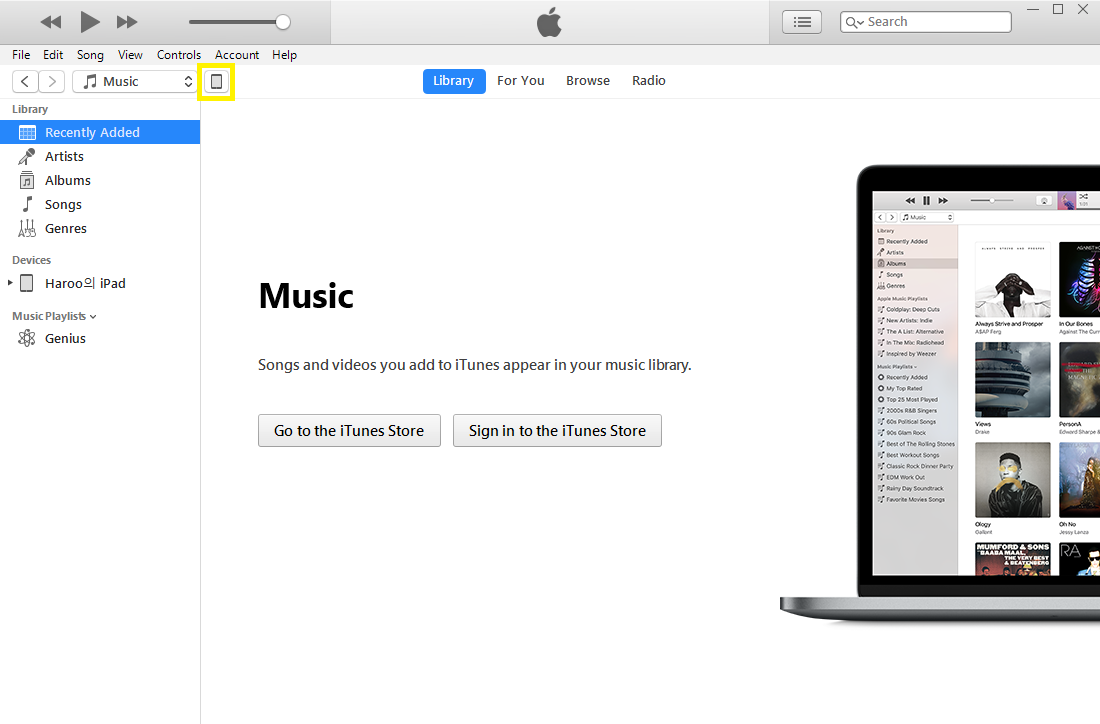Open the Up Next list view button
Screen dimensions: 1100x724
[802, 22]
